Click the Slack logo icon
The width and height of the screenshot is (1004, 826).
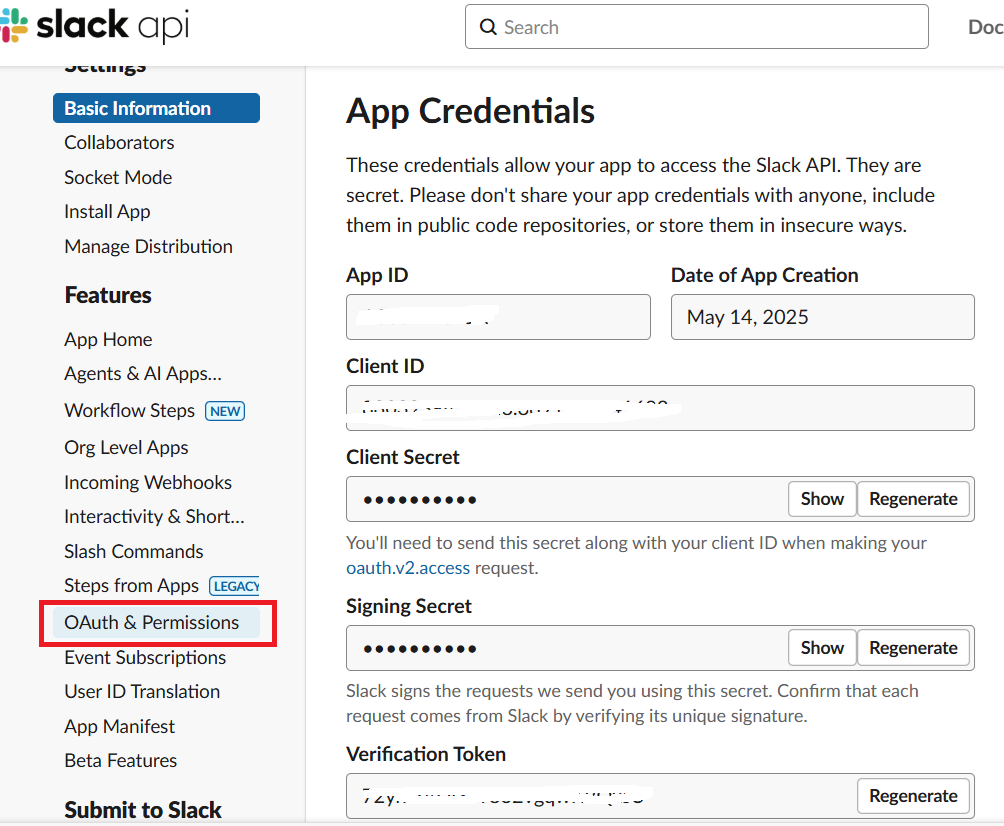(x=13, y=26)
